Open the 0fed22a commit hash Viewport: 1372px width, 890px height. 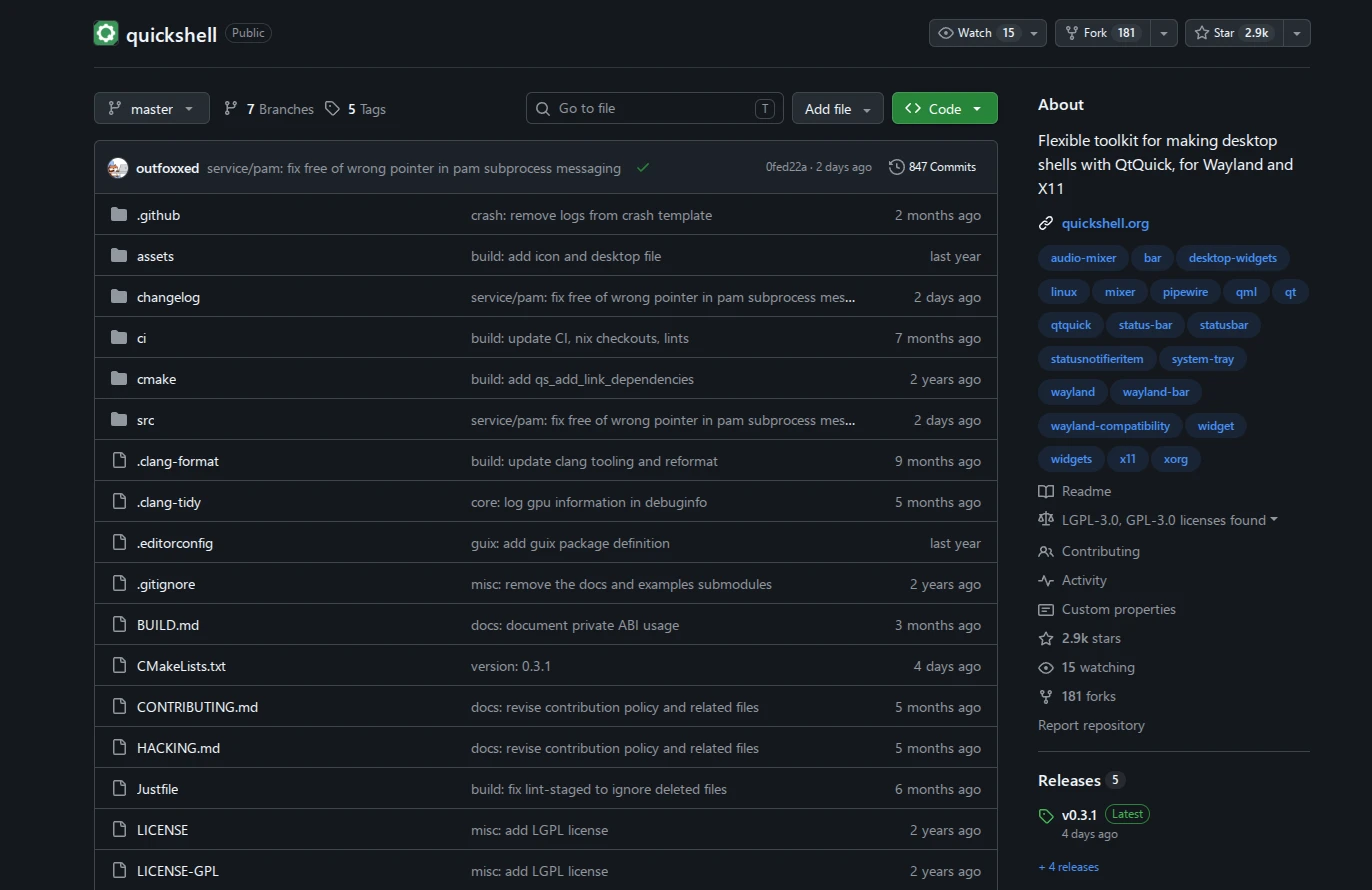point(786,167)
